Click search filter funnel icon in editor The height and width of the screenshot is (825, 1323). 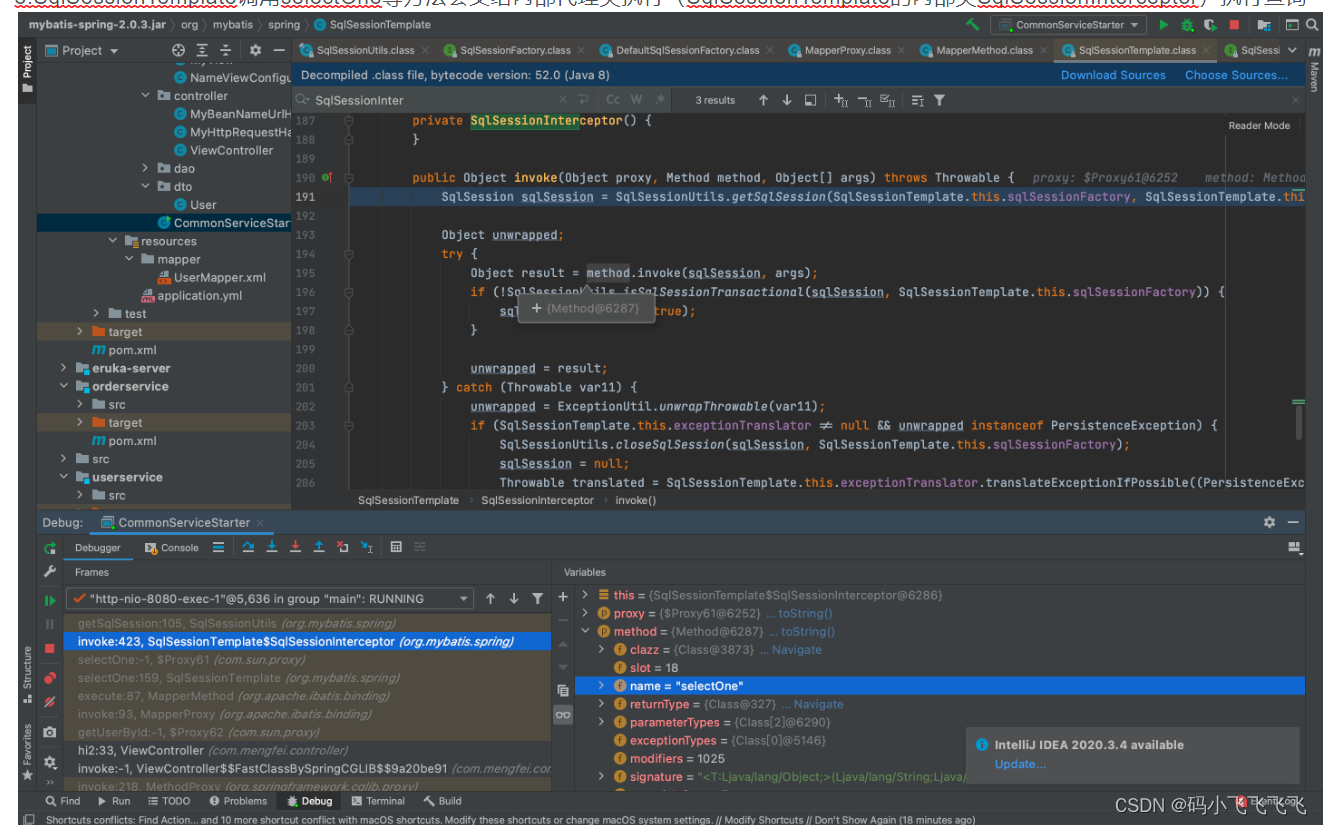coord(939,100)
